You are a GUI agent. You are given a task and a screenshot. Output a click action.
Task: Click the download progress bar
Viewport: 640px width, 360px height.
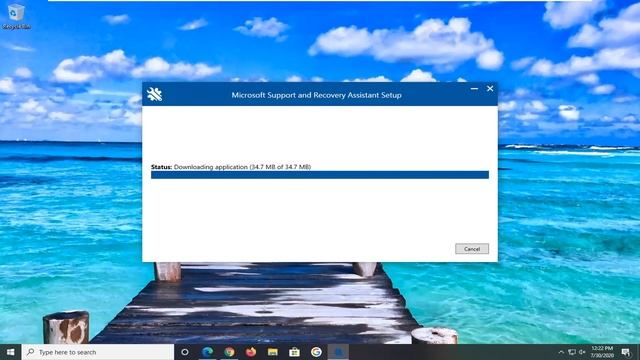320,175
